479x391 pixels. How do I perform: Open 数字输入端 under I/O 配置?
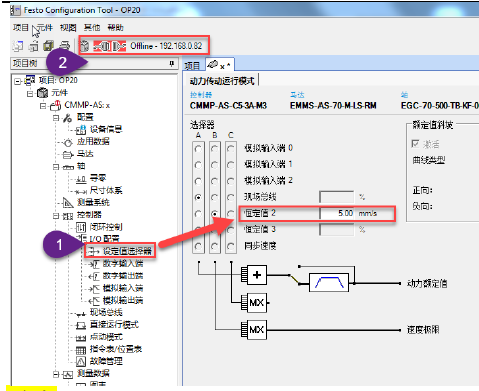123,264
